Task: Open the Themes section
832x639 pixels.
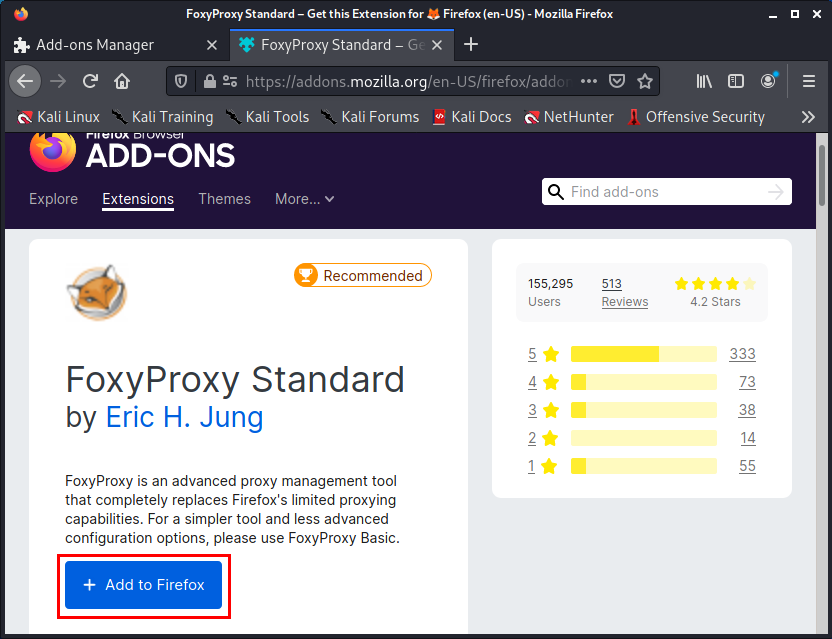Action: 224,199
